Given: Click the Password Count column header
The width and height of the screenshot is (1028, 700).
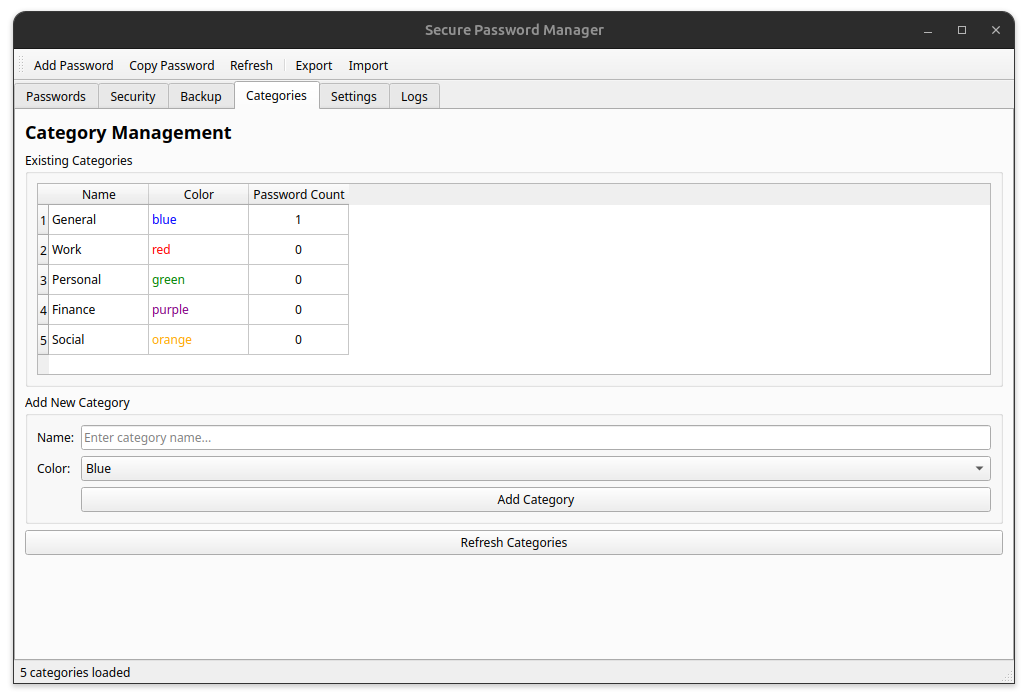Looking at the screenshot, I should [298, 195].
